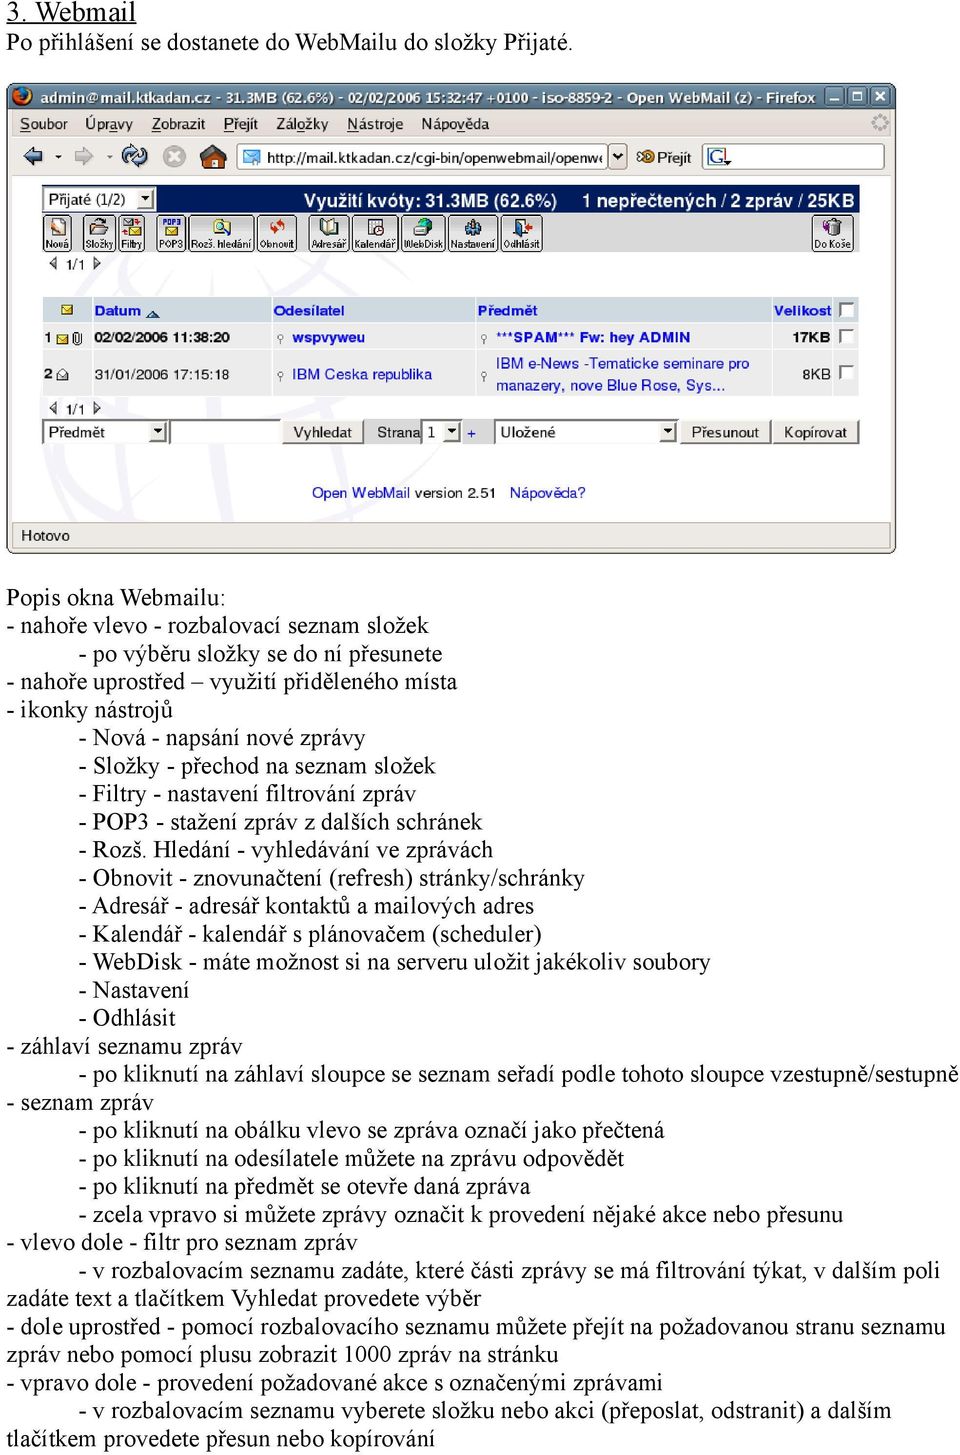The width and height of the screenshot is (960, 1455).
Task: Open the Zobrazit menu
Action: pyautogui.click(x=178, y=124)
